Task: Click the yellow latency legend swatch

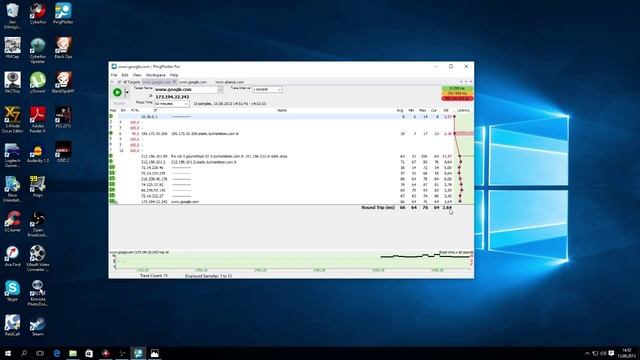Action: click(457, 93)
